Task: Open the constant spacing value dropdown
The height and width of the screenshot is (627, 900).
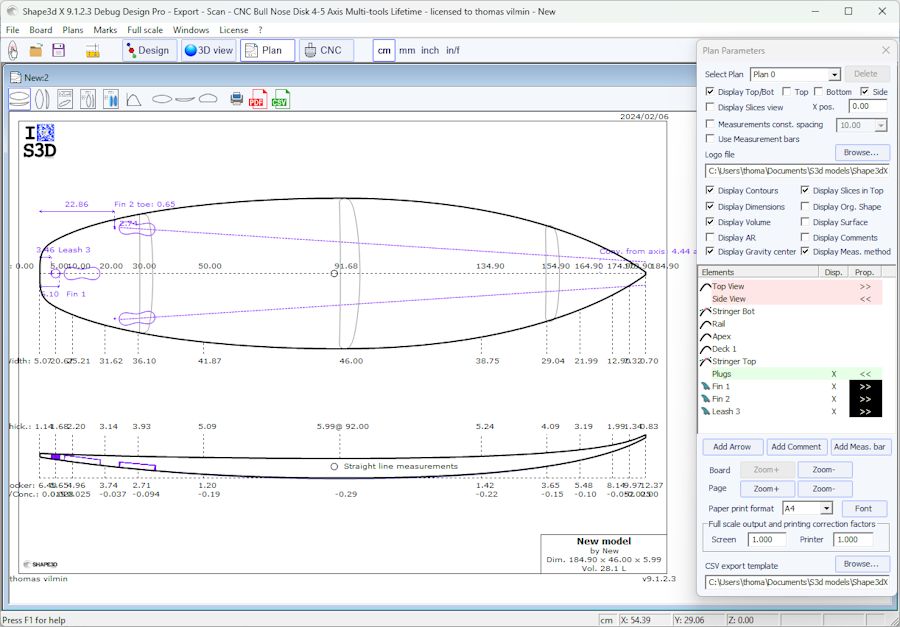Action: tap(881, 125)
